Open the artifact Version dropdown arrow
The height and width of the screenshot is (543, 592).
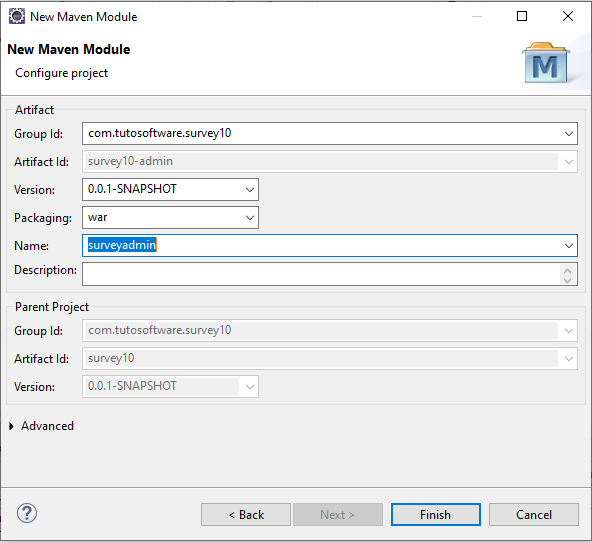point(250,190)
